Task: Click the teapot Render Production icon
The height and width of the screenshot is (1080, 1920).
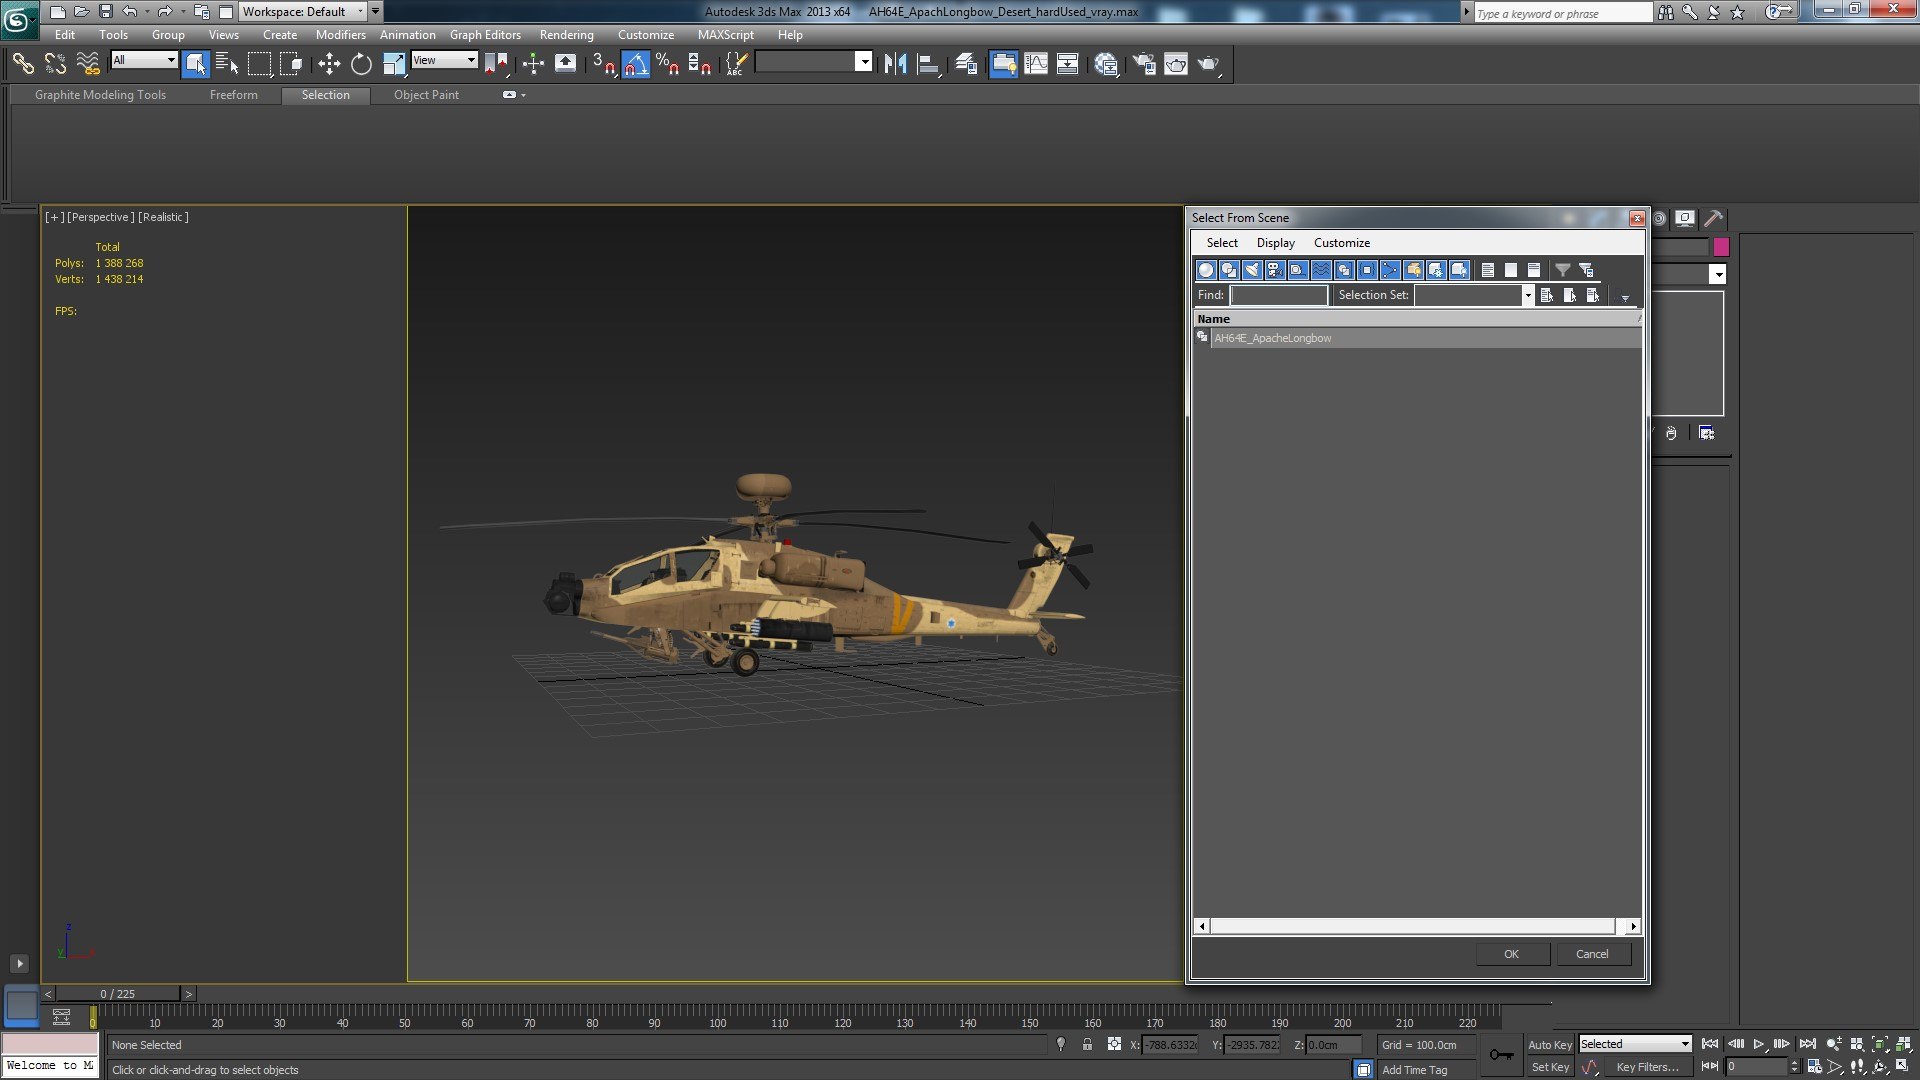Action: [x=1209, y=64]
